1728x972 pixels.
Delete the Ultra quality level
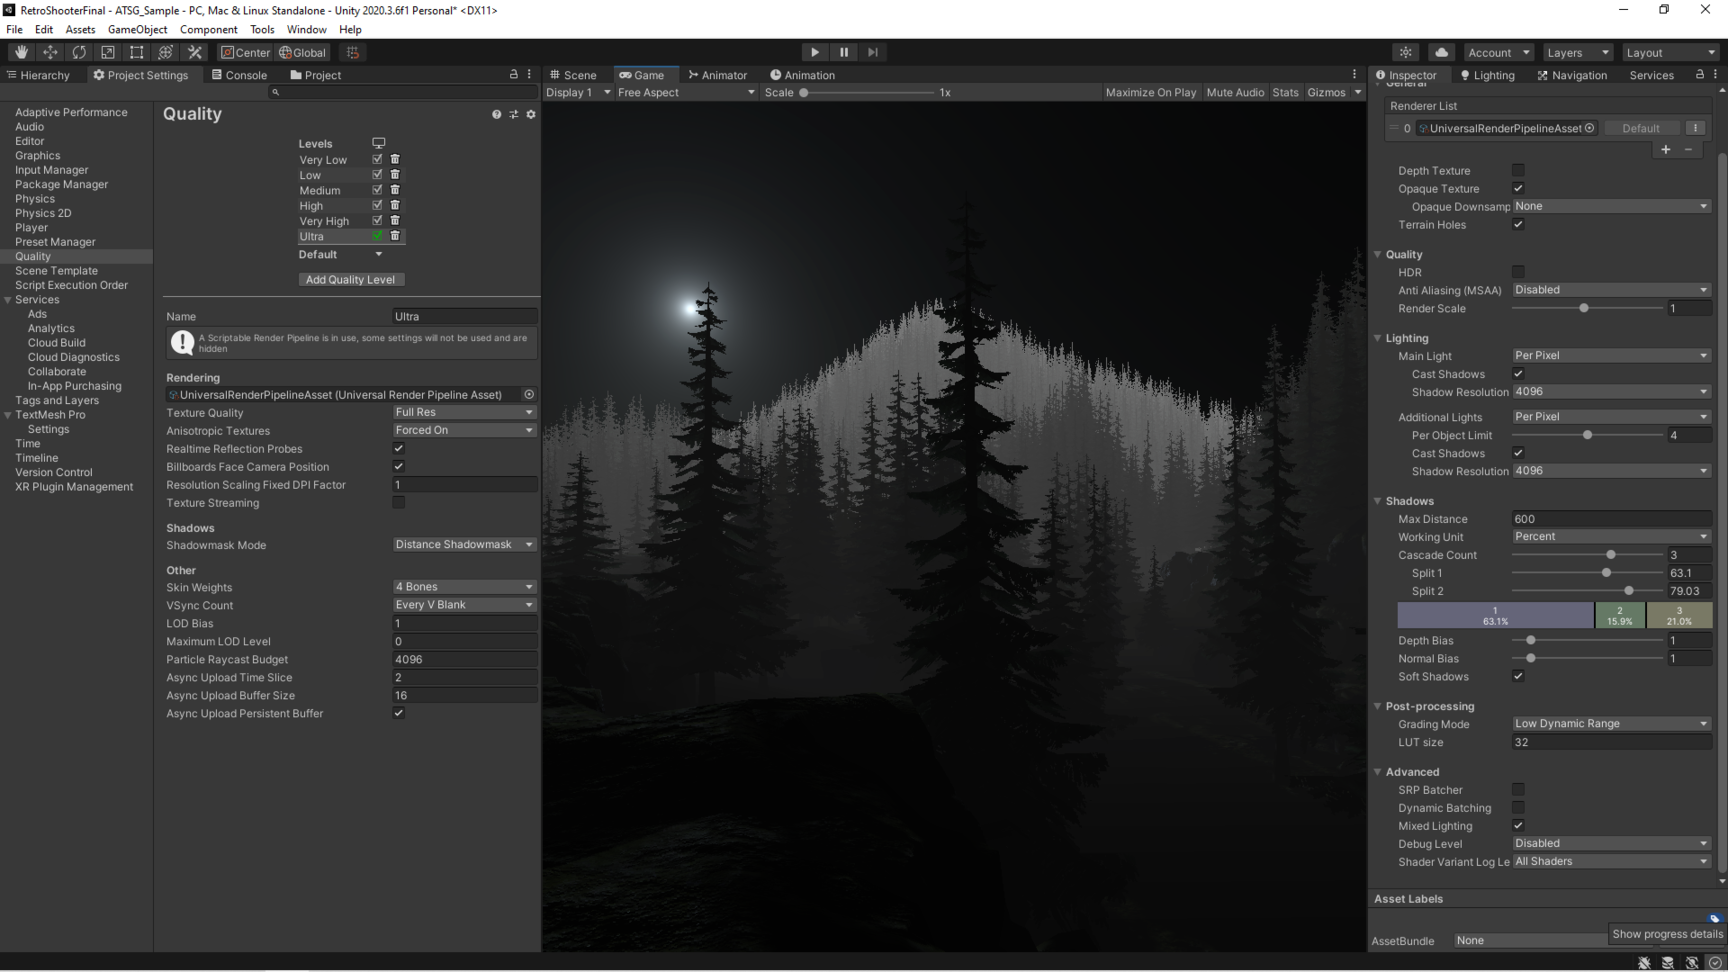coord(395,236)
